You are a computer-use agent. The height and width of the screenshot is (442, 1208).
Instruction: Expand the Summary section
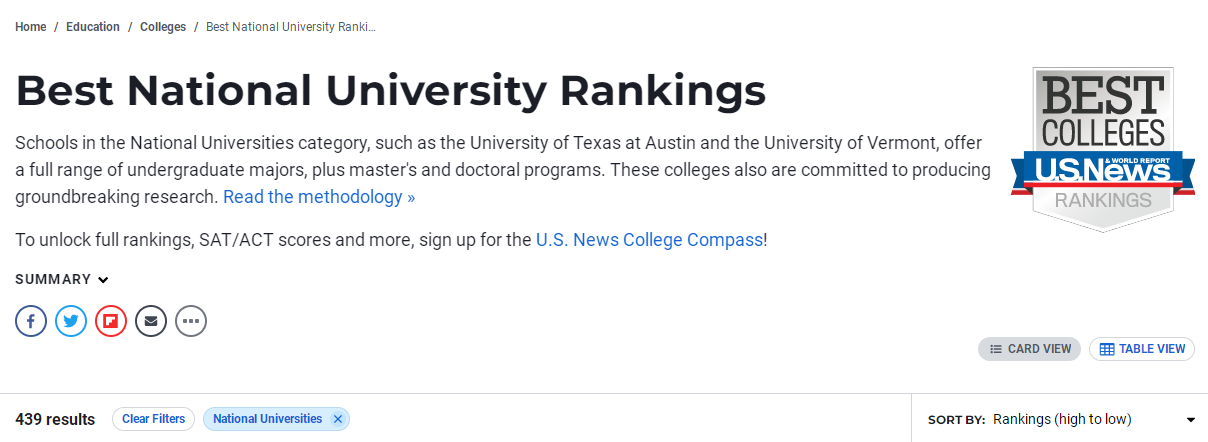point(62,279)
